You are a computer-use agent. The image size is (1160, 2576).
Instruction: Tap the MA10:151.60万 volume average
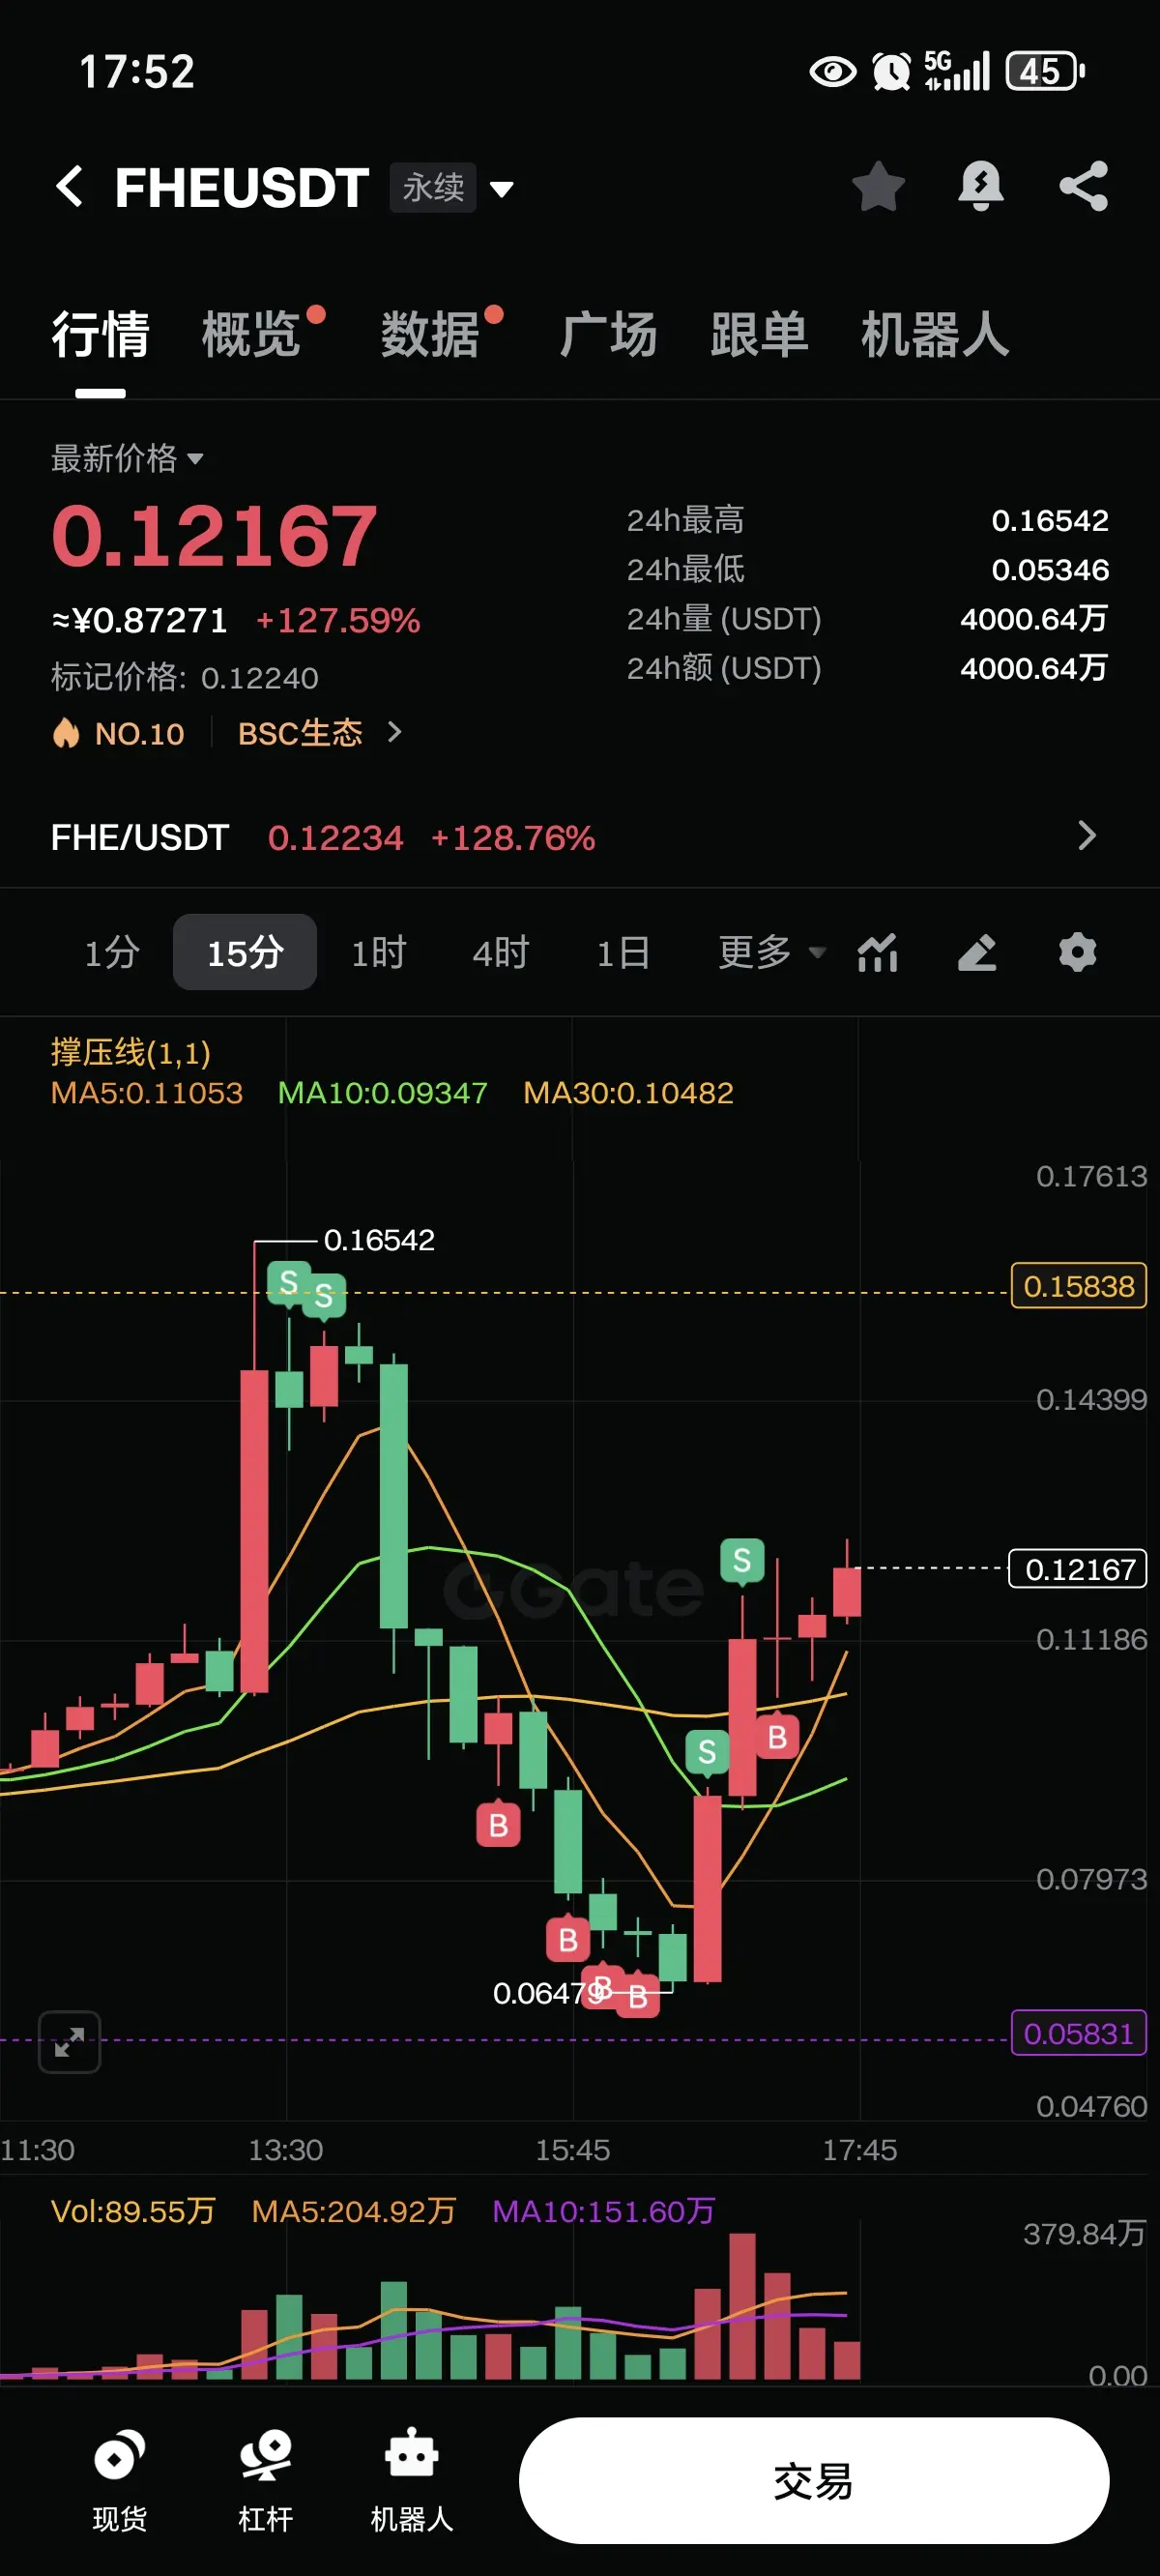click(x=604, y=2211)
